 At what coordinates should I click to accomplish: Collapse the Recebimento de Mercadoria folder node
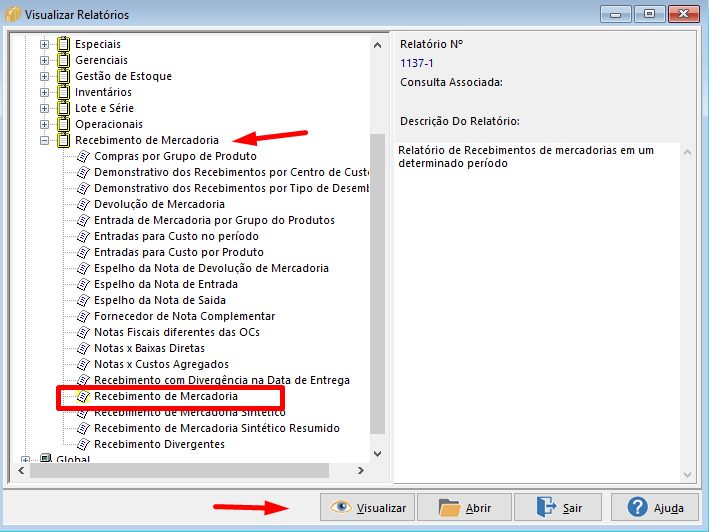tap(44, 141)
